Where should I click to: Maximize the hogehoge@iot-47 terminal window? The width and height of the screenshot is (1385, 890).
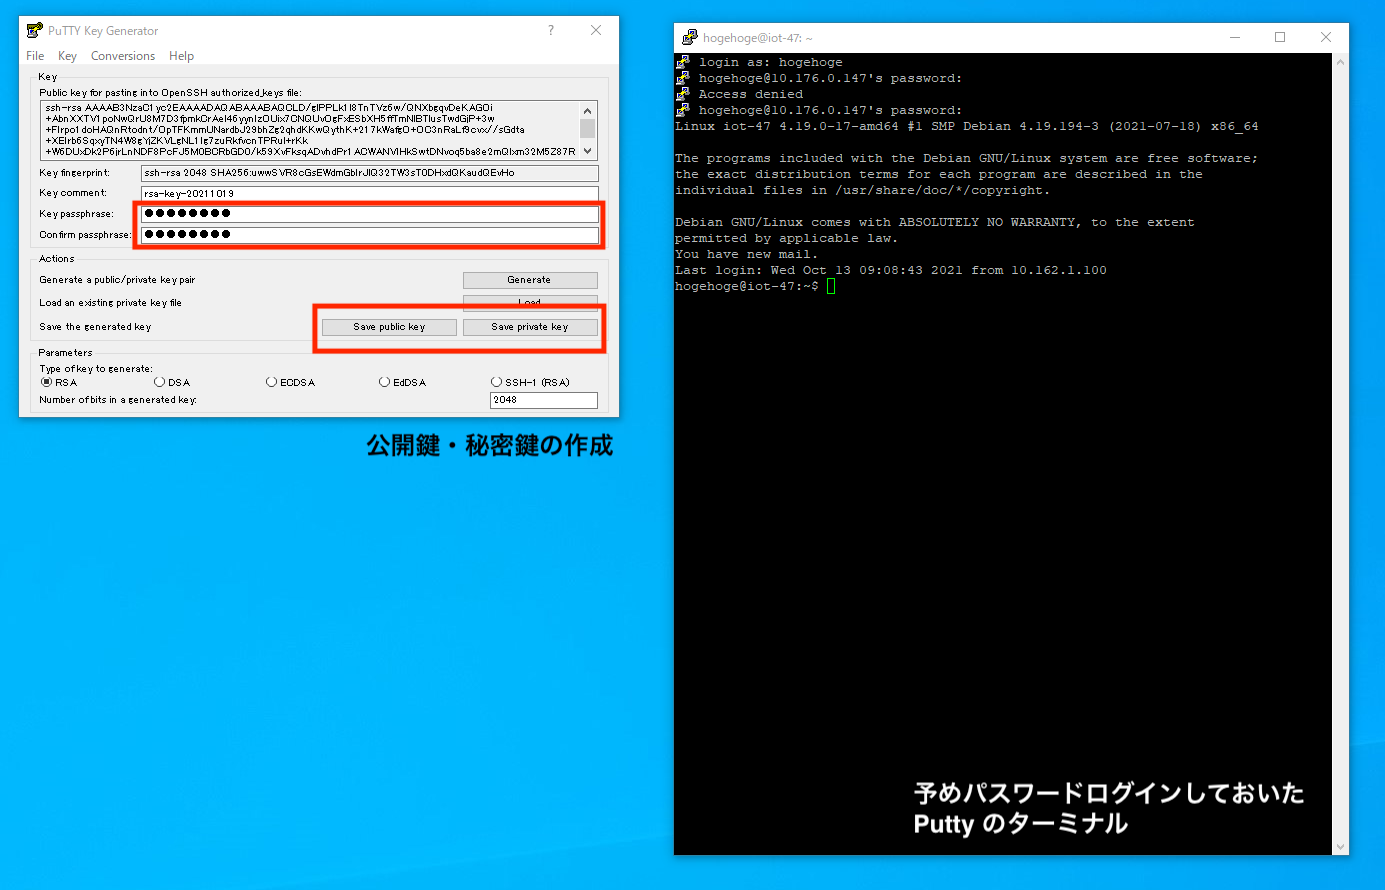coord(1280,38)
